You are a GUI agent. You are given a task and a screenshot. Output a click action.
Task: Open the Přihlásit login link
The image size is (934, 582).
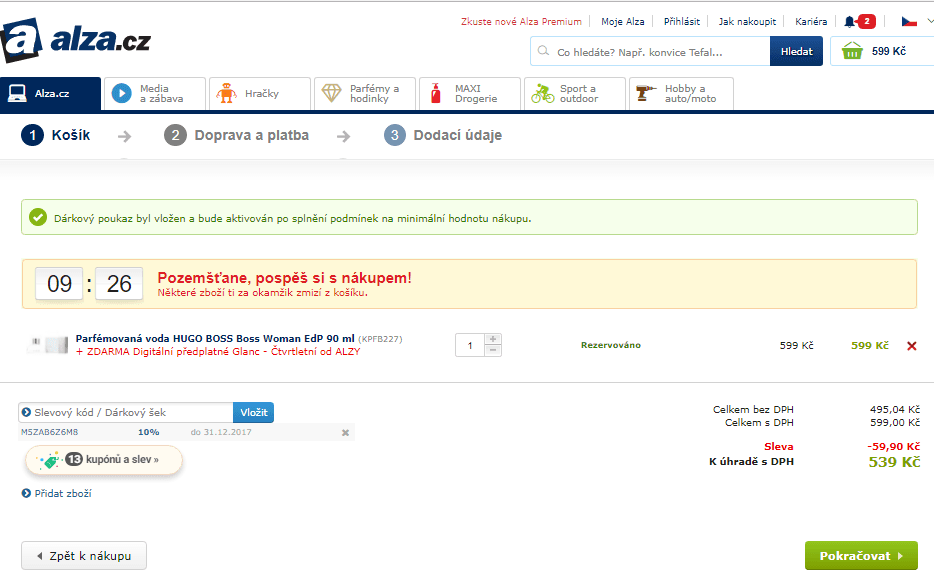(681, 21)
